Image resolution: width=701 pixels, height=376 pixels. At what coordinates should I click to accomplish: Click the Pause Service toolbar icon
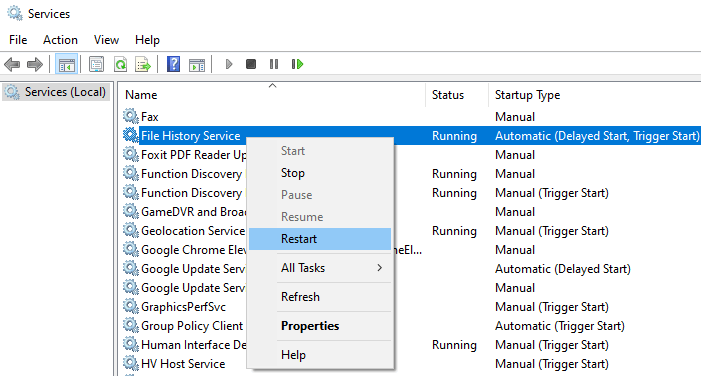(x=274, y=64)
